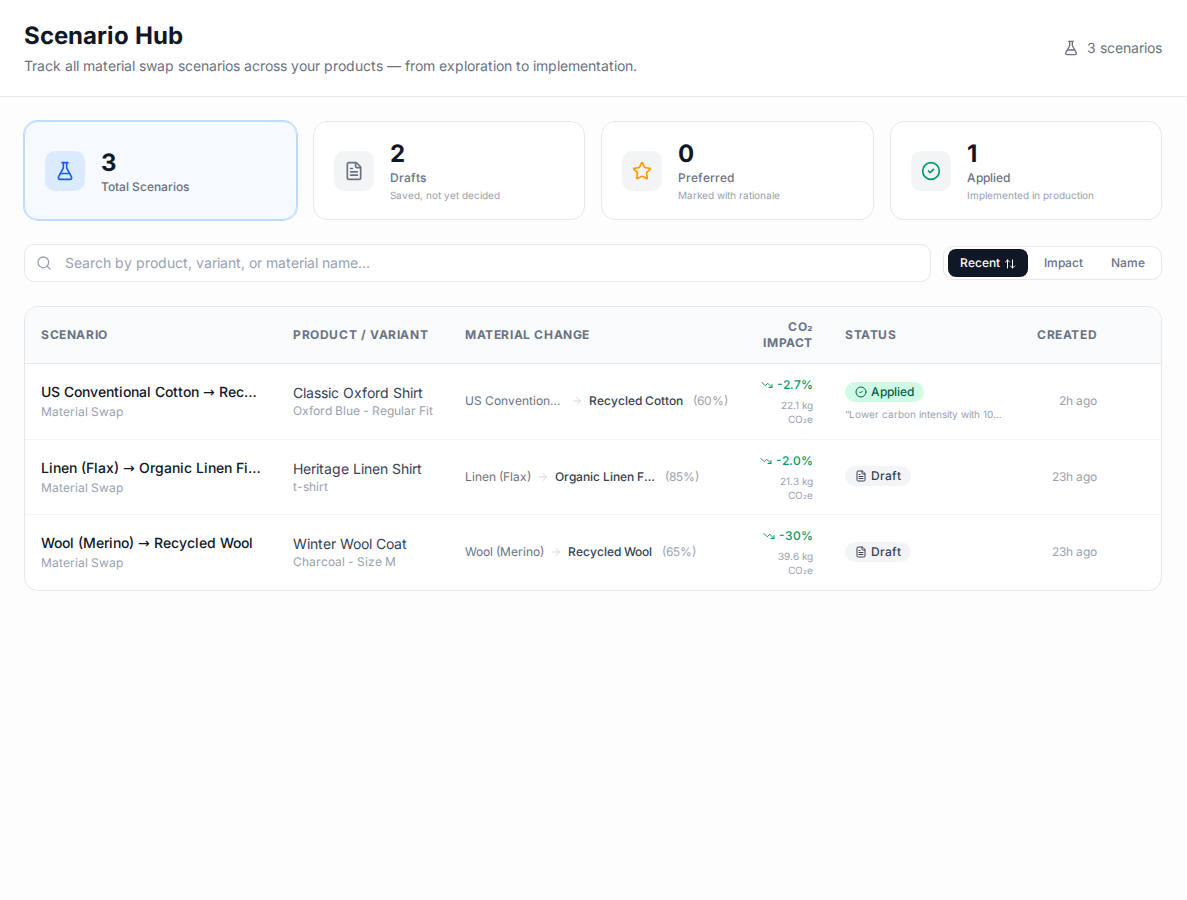Click the Draft badge in Heritage Linen Shirt row
Image resolution: width=1187 pixels, height=900 pixels.
coord(878,476)
